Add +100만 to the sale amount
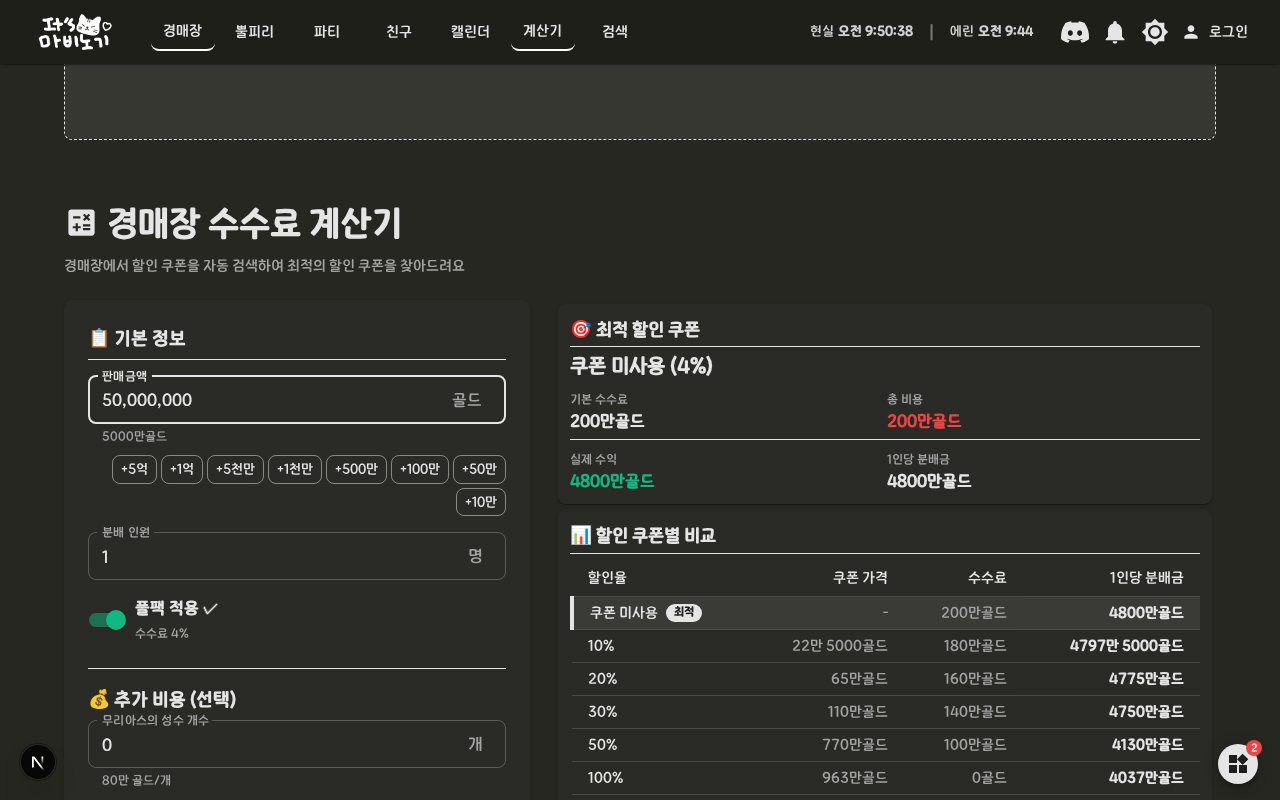1280x800 pixels. pos(420,469)
